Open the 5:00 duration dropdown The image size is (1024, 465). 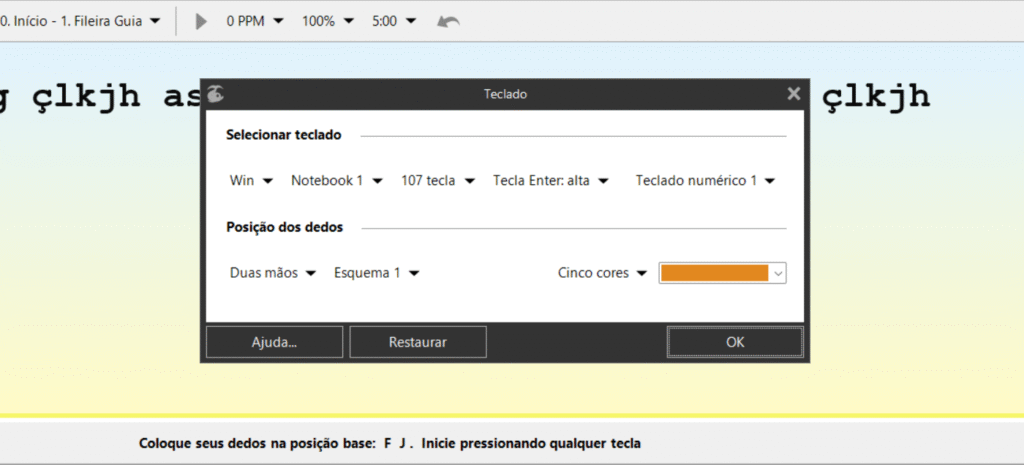coord(394,21)
